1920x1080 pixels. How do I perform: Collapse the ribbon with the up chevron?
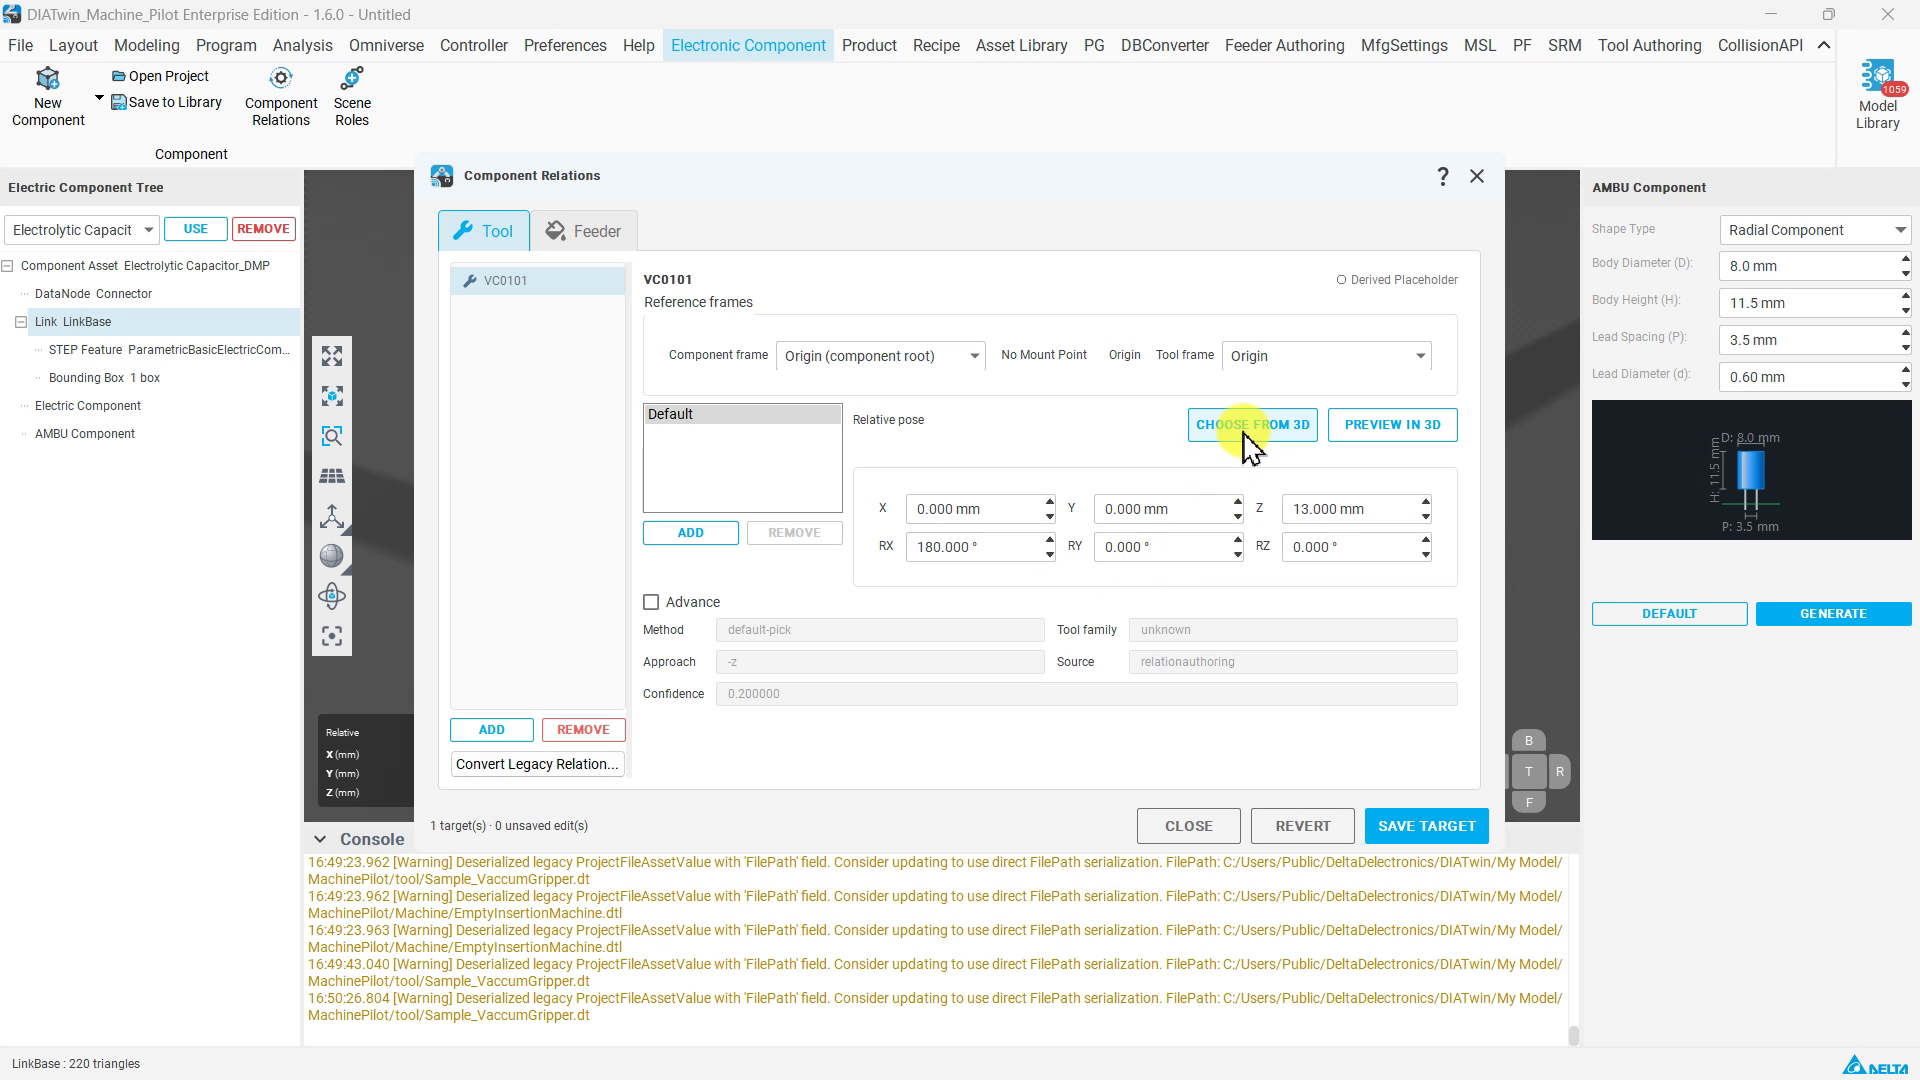coord(1823,45)
